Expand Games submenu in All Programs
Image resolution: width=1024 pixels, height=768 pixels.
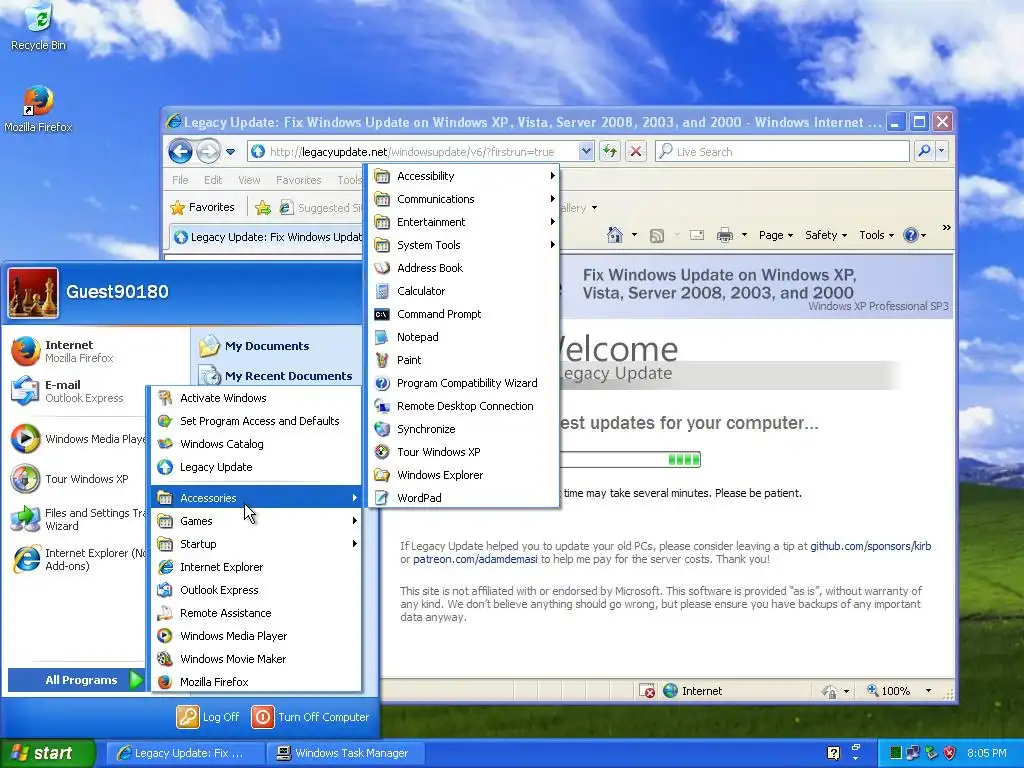(x=257, y=520)
